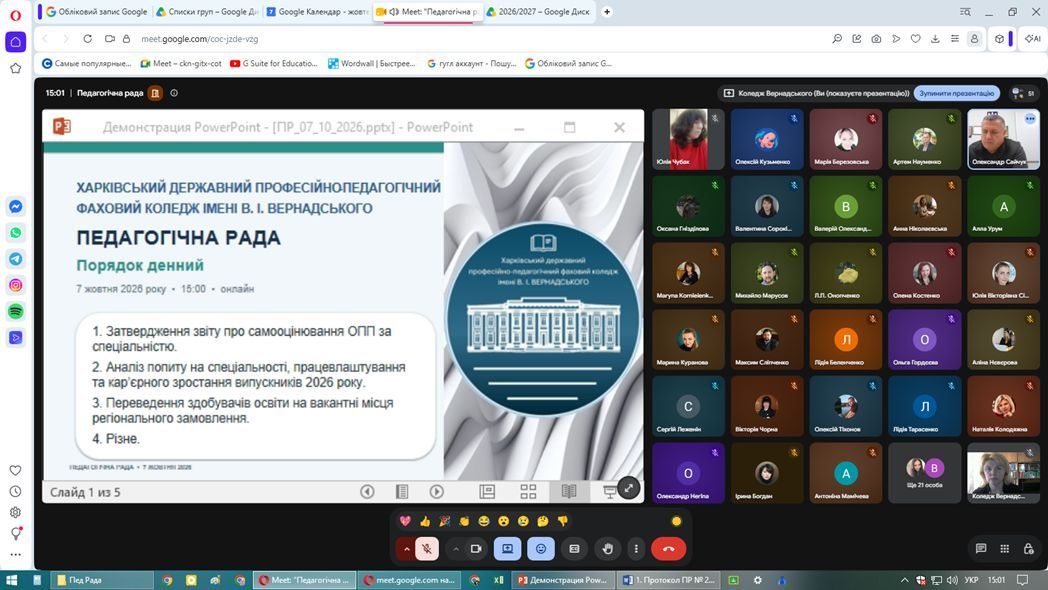The image size is (1048, 590).
Task: Leave the call with red hang-up button
Action: (668, 549)
